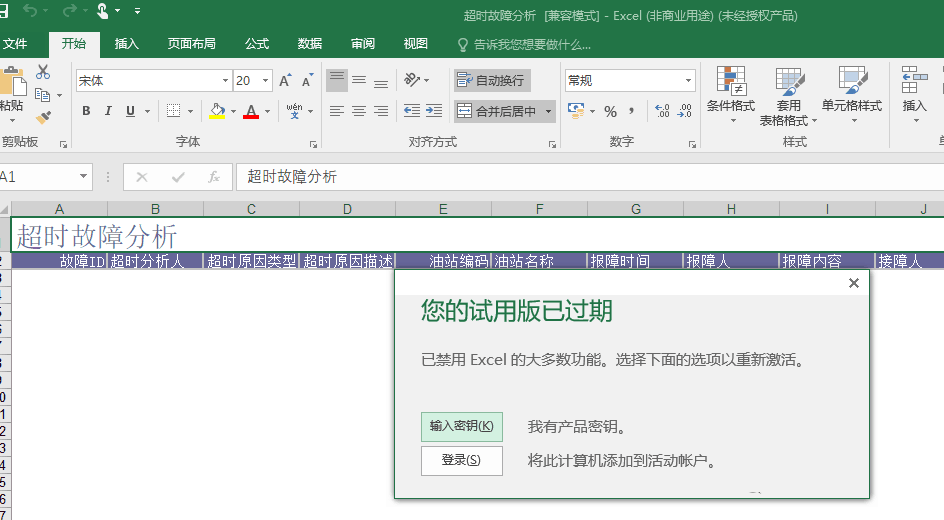Click accounting number format icon

pos(576,111)
